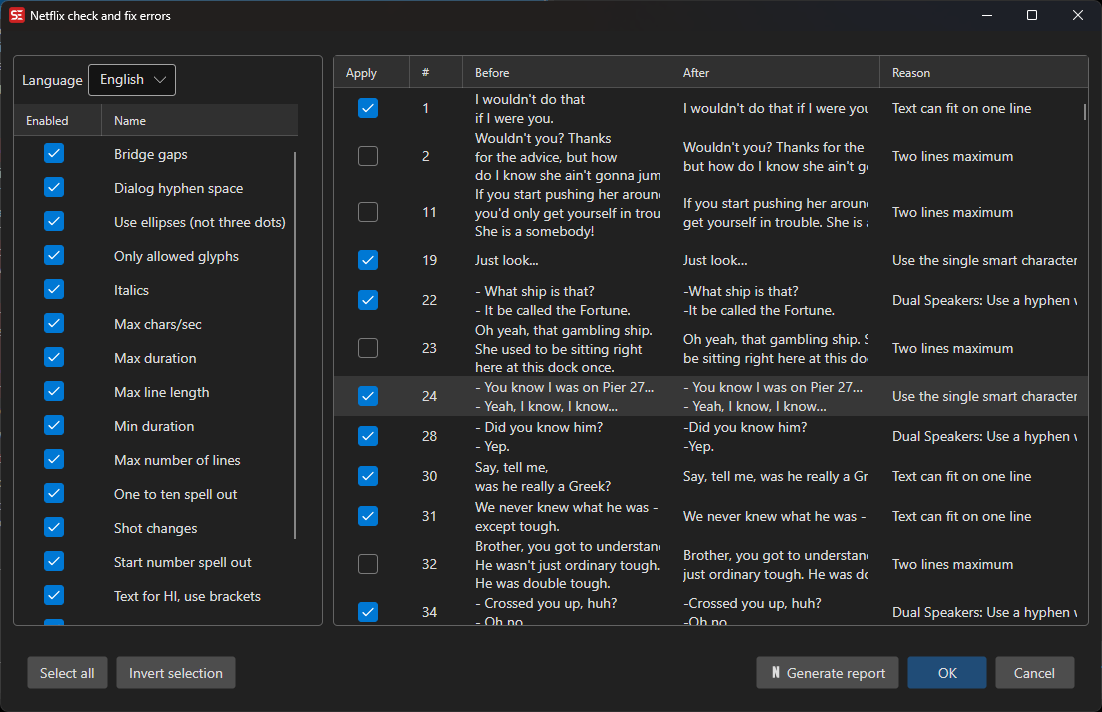Maximize the Netflix check window

pyautogui.click(x=1032, y=15)
